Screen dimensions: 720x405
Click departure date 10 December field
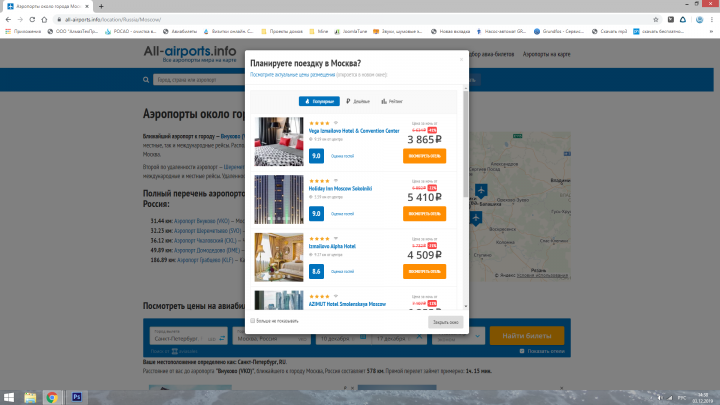[342, 338]
